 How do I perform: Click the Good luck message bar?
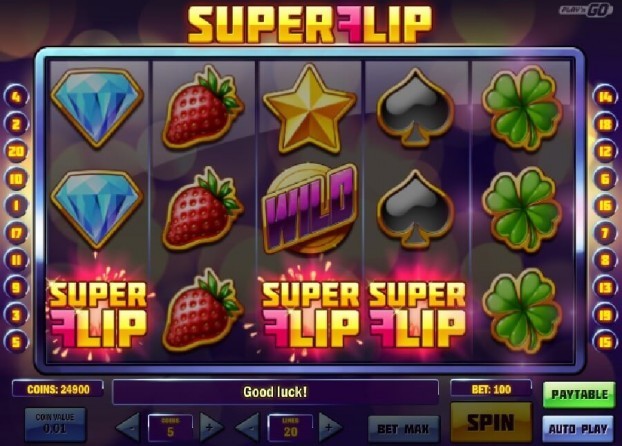[x=276, y=392]
